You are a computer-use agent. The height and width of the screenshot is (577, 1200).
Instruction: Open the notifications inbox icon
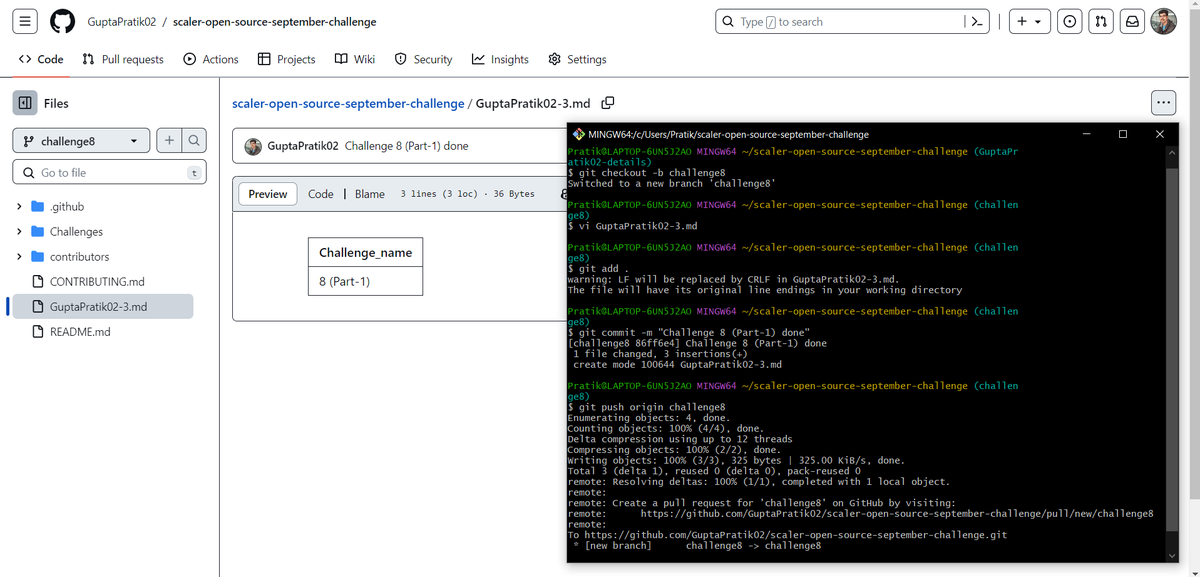click(x=1132, y=22)
